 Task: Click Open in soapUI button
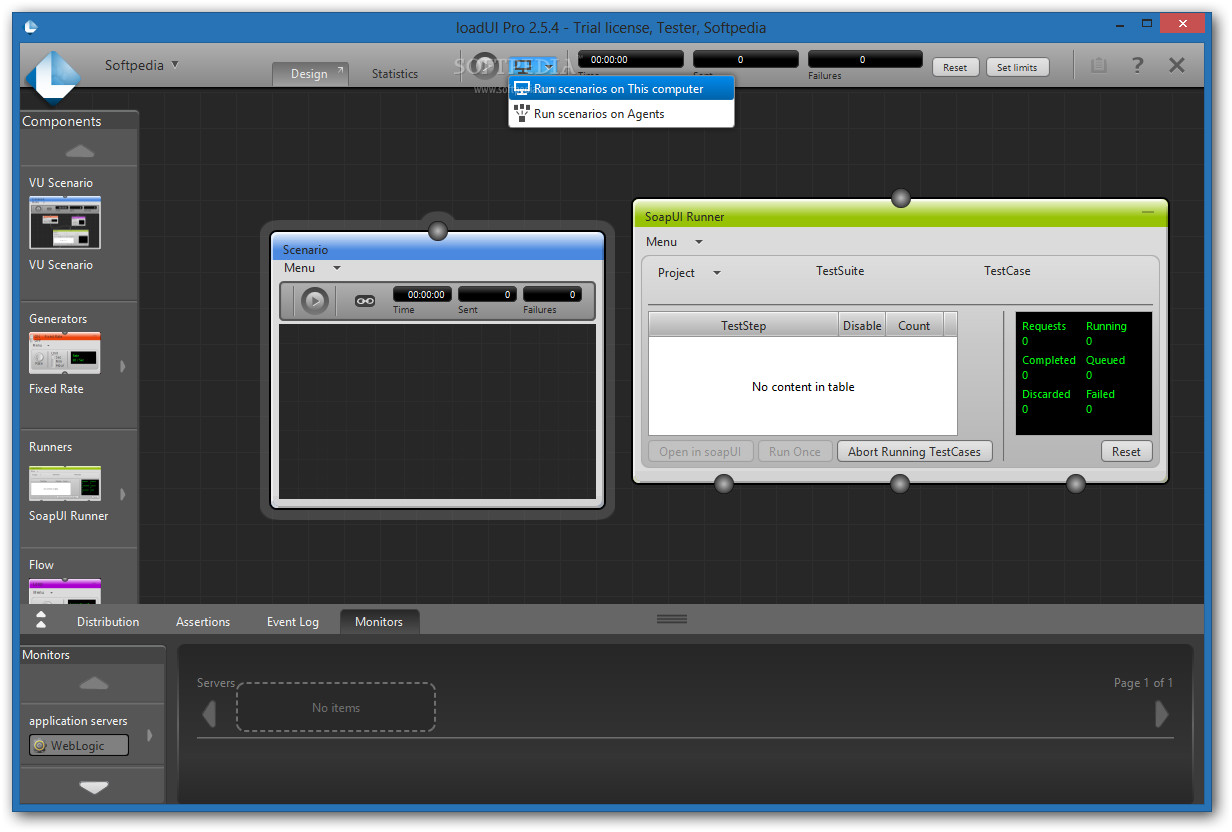700,452
